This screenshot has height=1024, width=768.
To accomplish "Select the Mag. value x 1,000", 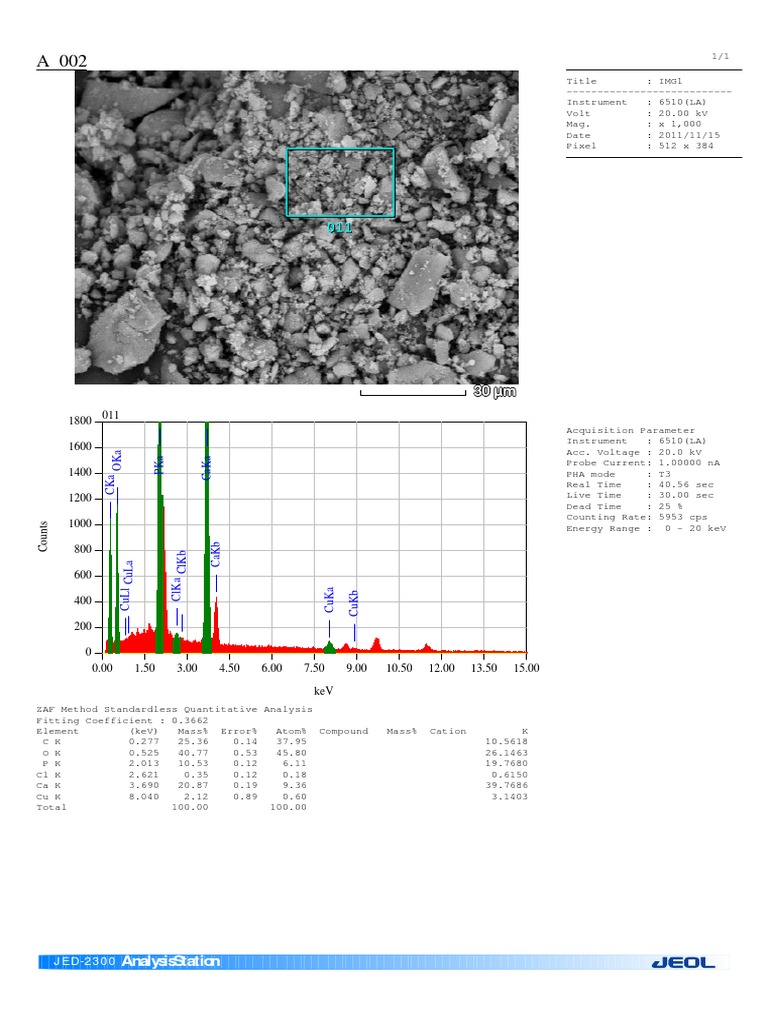I will tap(680, 124).
